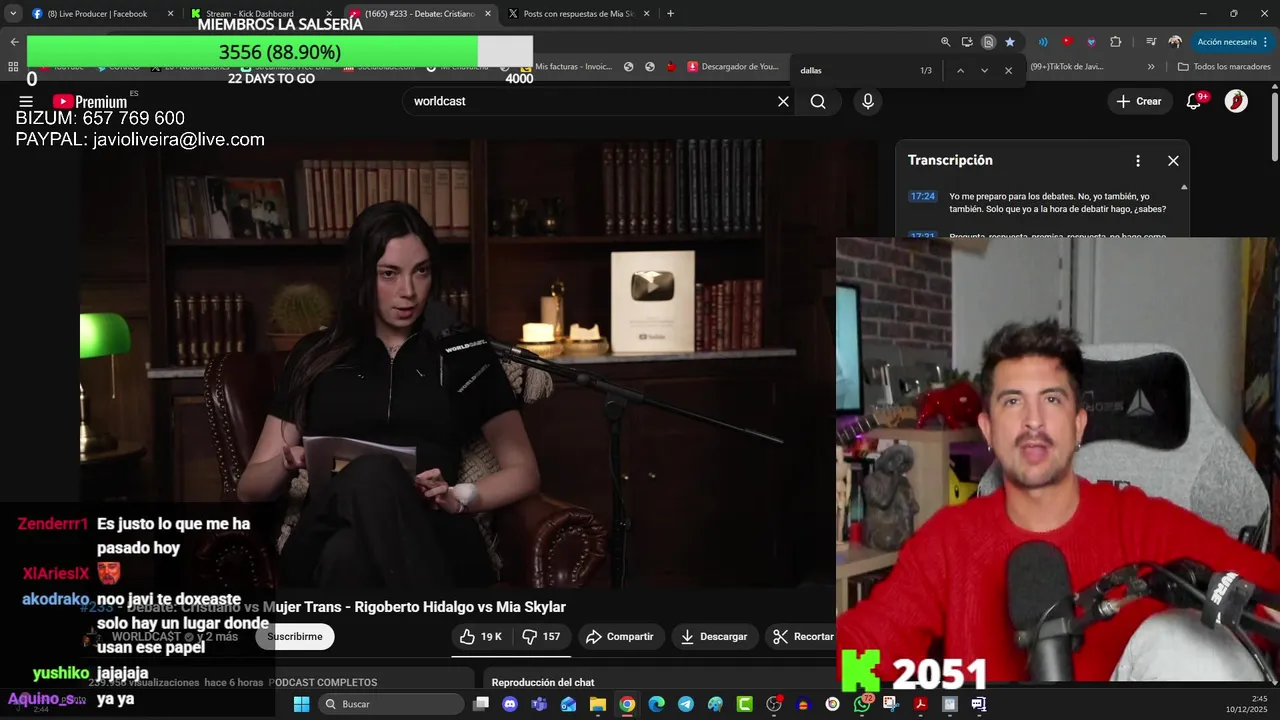Open Microsoft Teams from the taskbar
The image size is (1280, 720).
coord(539,704)
